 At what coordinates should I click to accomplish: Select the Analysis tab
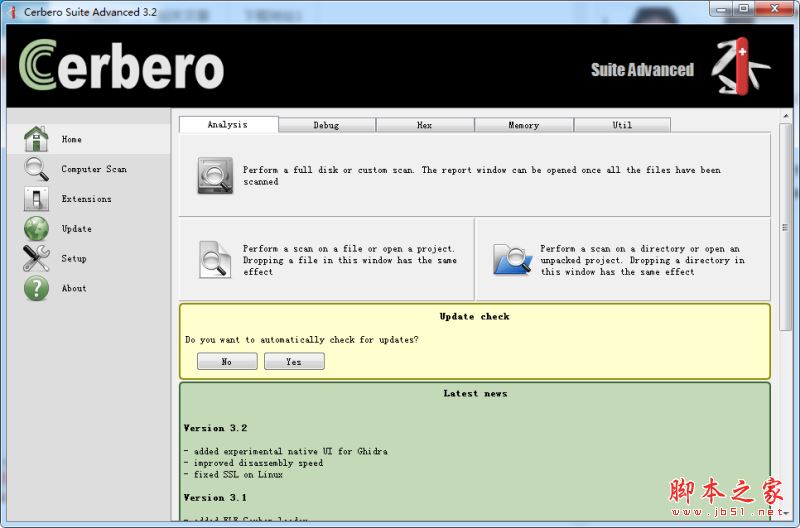tap(228, 124)
